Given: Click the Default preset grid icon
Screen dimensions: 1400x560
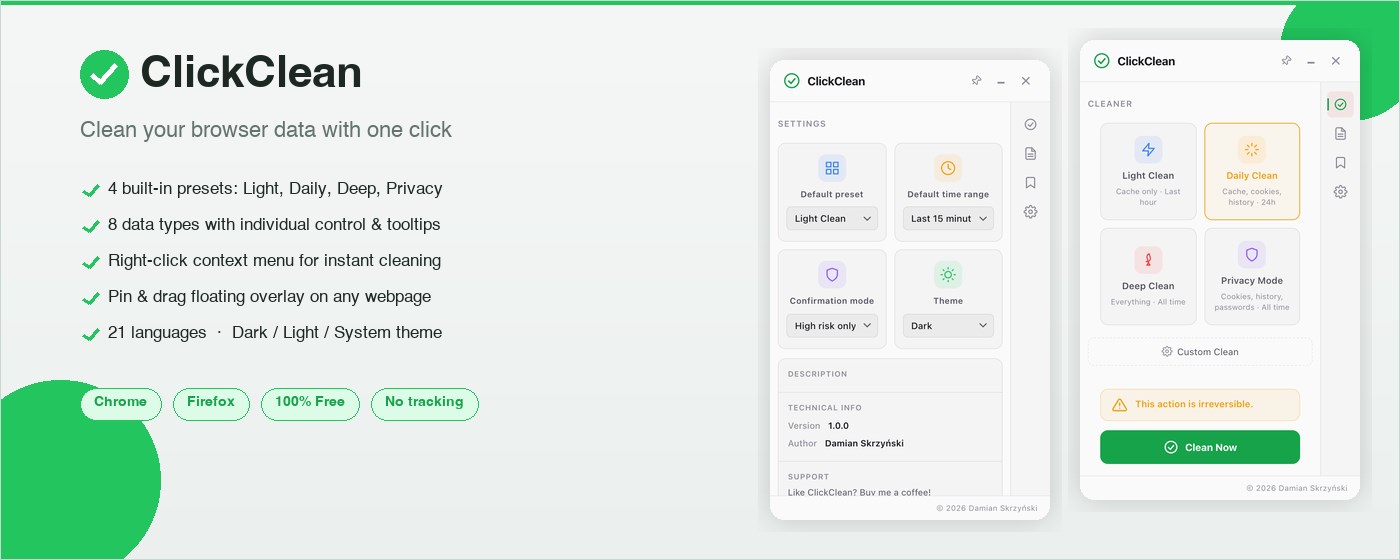Looking at the screenshot, I should [832, 168].
